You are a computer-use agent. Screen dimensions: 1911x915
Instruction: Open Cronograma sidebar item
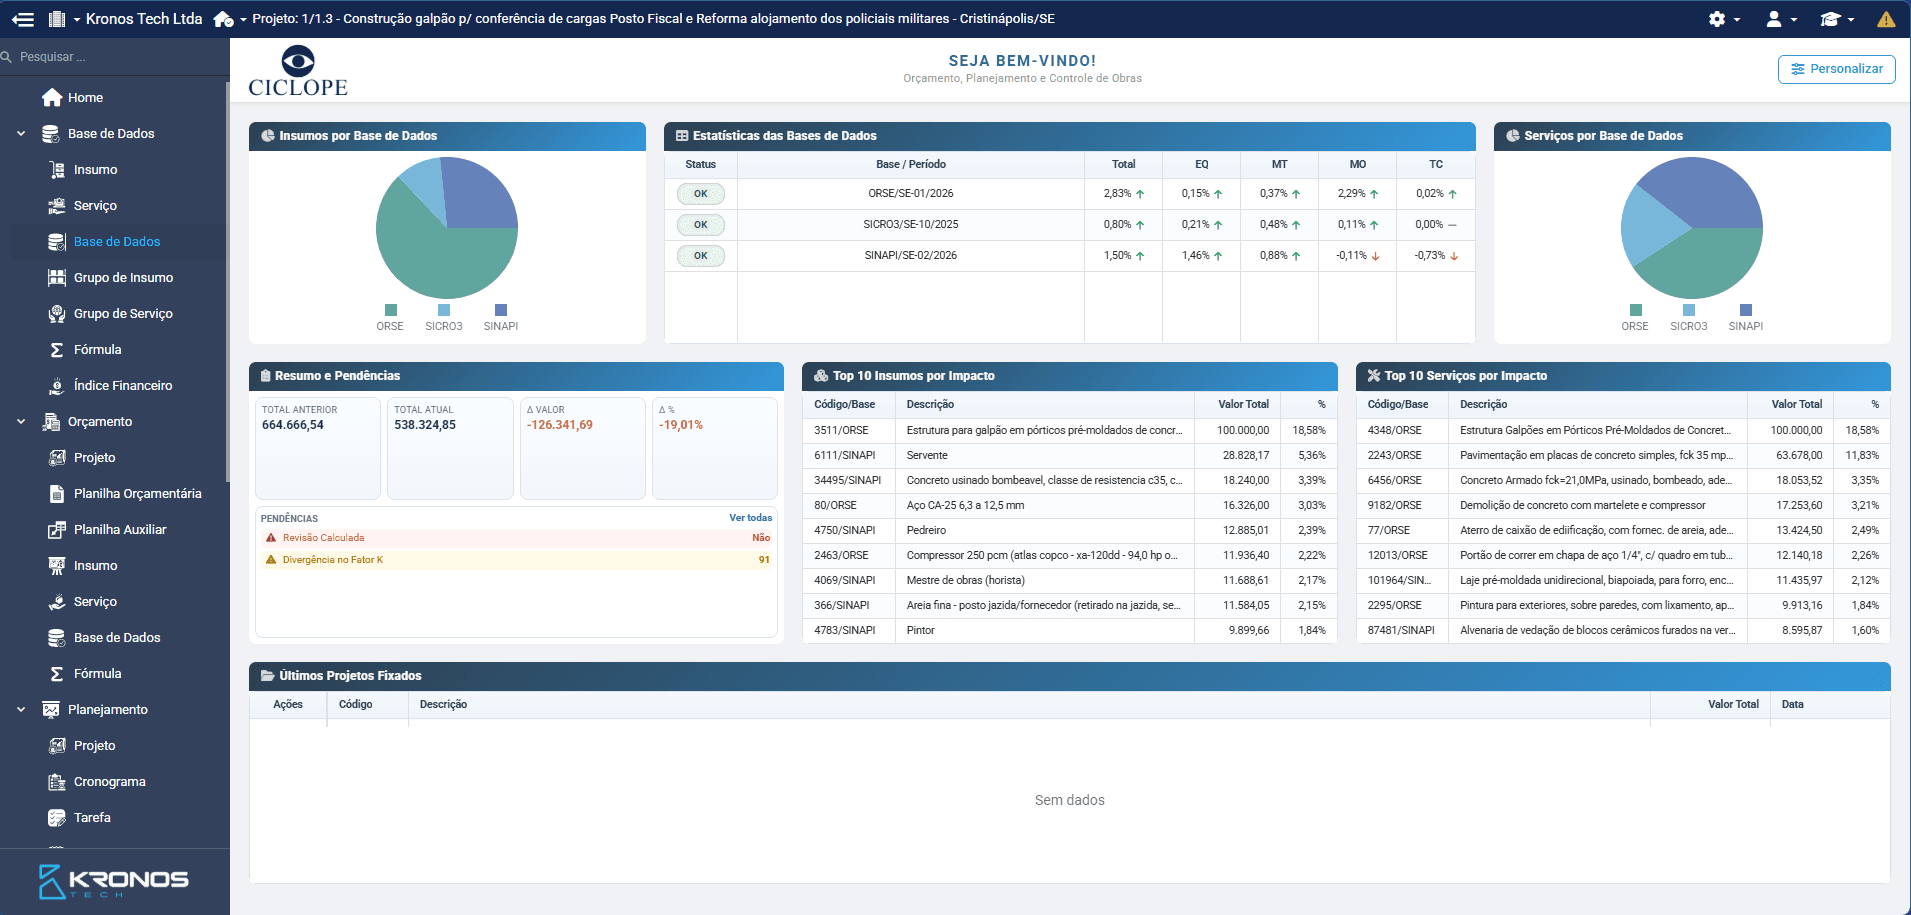(x=109, y=781)
